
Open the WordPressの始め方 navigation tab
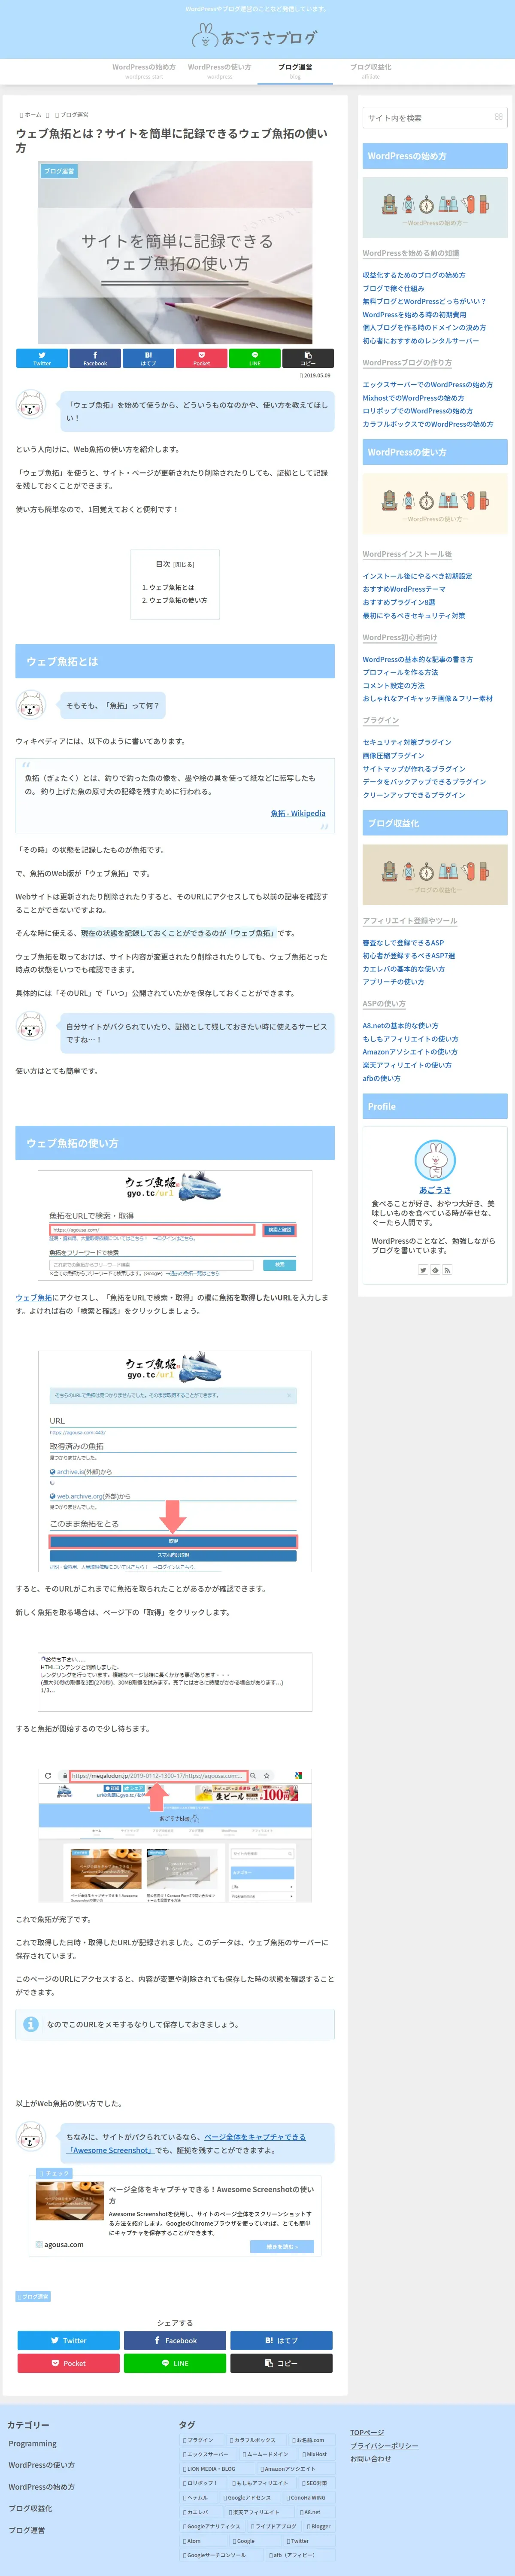pyautogui.click(x=144, y=70)
